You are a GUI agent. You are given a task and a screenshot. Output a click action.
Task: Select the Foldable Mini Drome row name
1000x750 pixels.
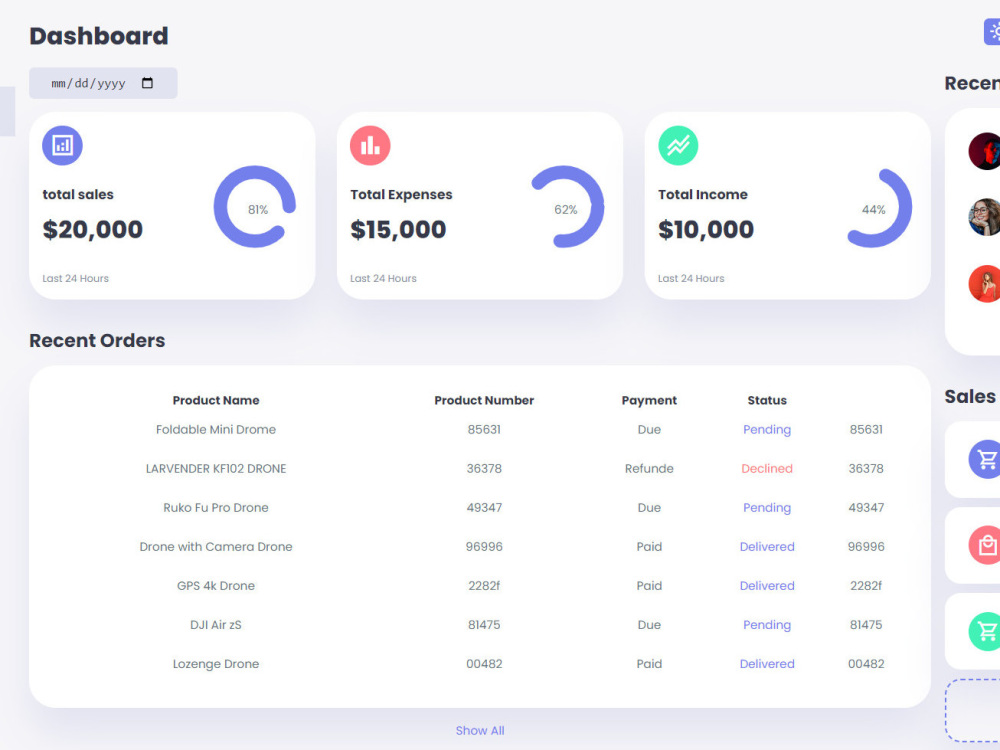pyautogui.click(x=216, y=429)
